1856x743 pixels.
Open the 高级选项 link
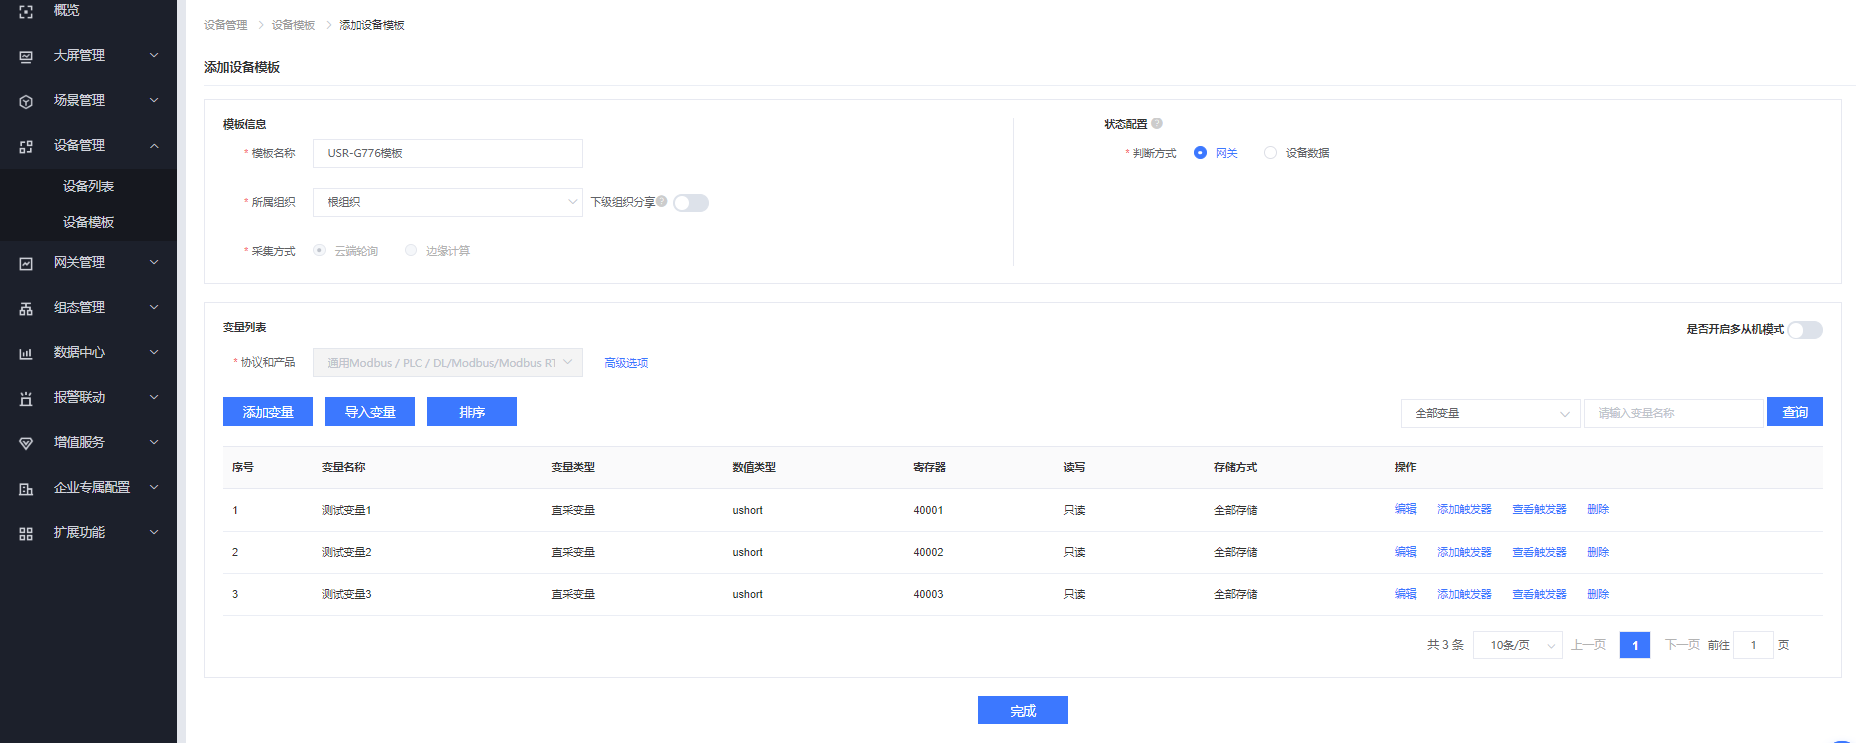tap(626, 363)
